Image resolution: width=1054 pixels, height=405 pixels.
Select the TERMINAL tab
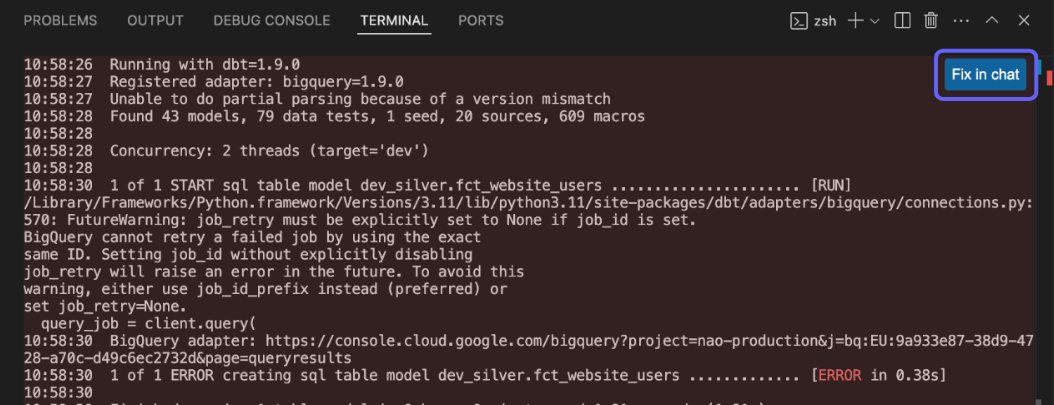[393, 21]
